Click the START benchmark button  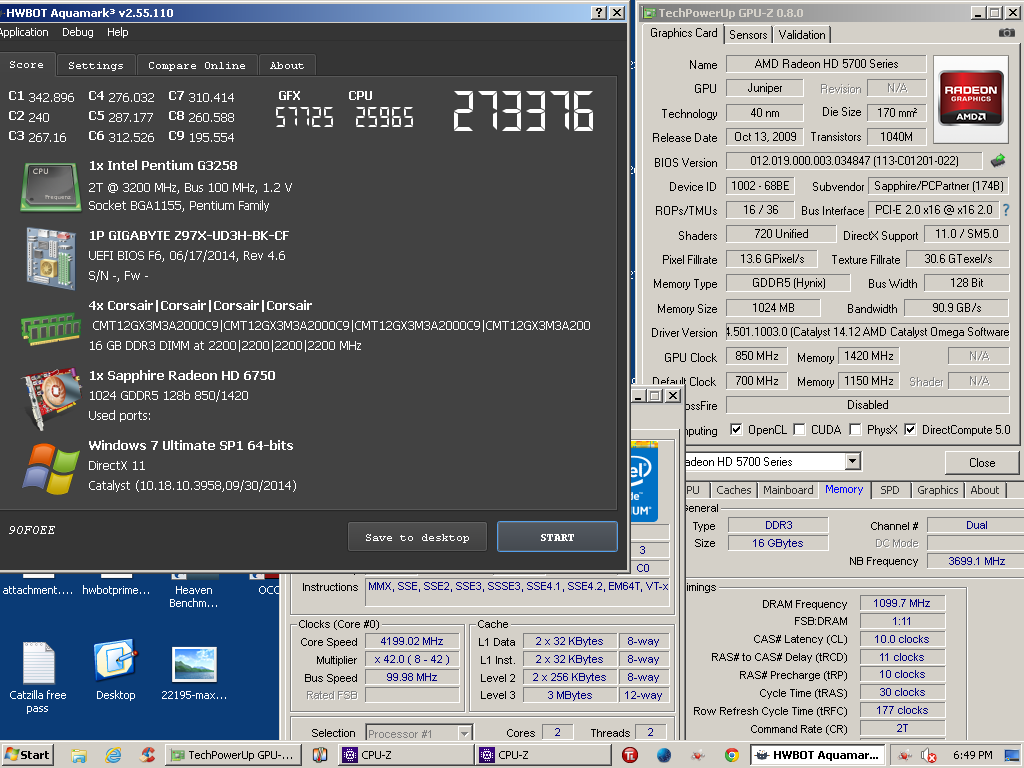(x=557, y=537)
